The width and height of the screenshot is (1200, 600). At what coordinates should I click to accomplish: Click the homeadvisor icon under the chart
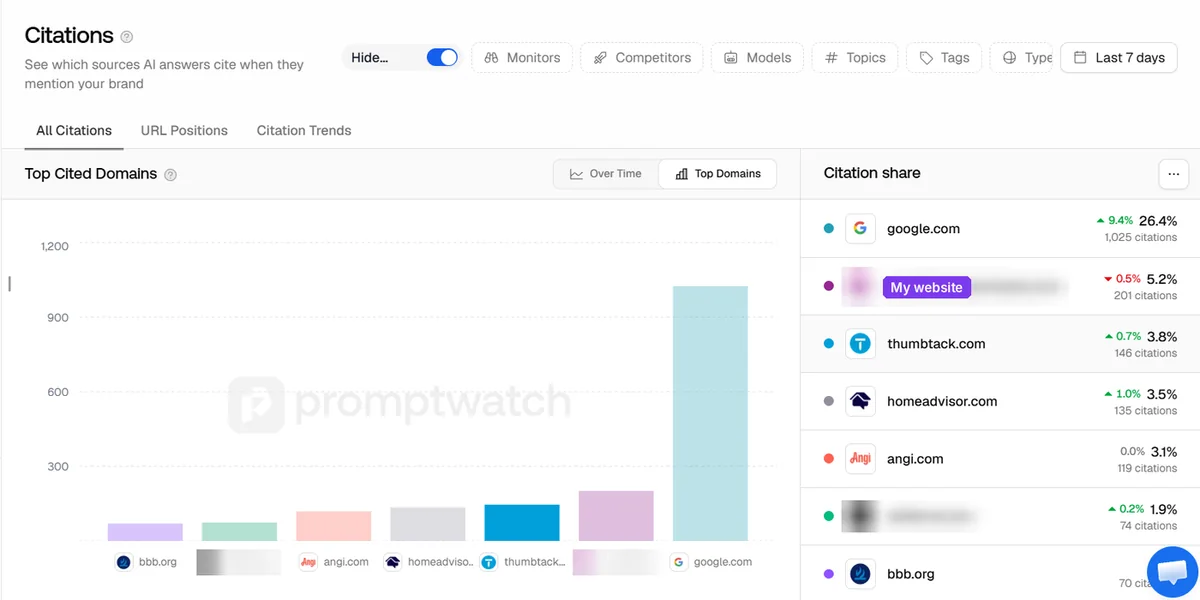click(393, 562)
